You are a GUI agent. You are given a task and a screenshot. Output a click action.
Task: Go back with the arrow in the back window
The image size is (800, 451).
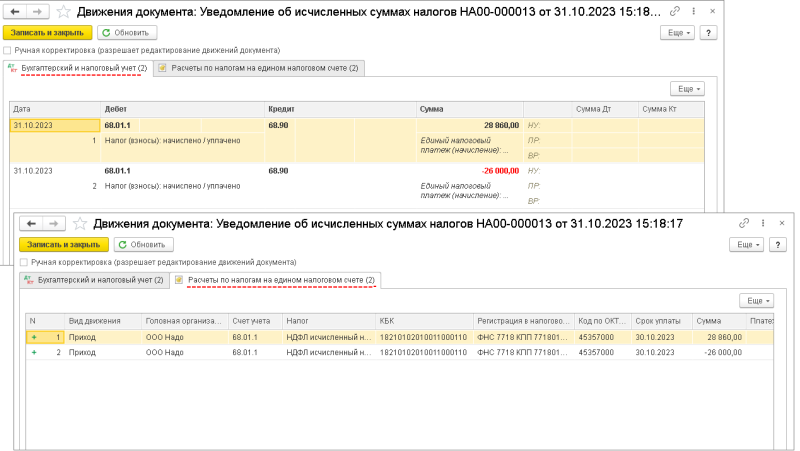click(x=15, y=11)
